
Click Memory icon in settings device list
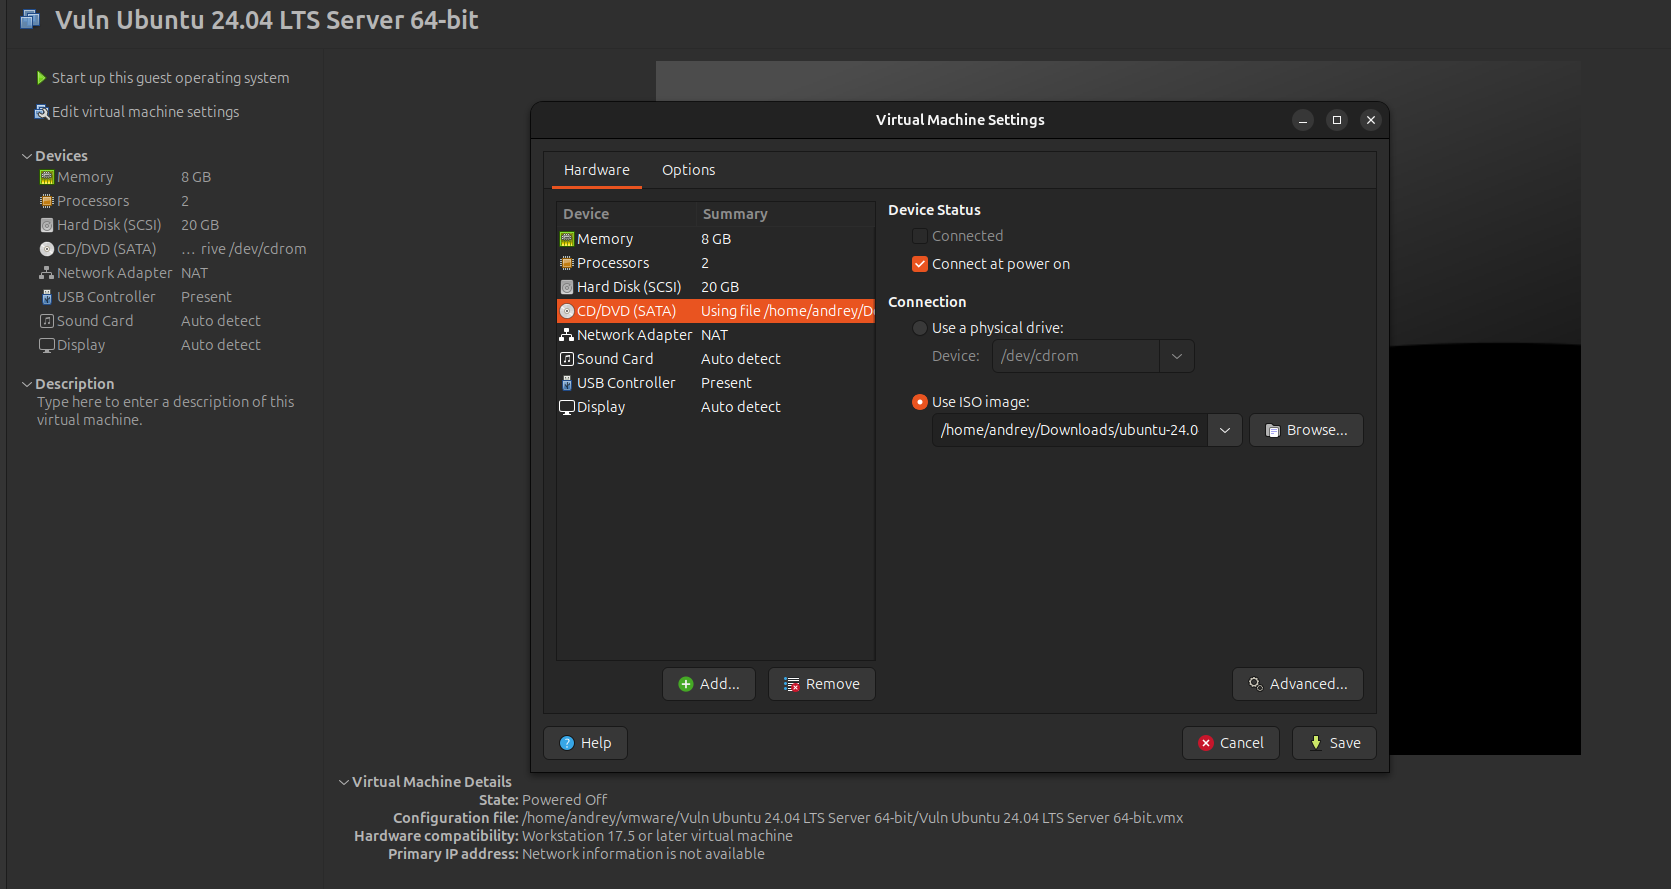point(567,239)
